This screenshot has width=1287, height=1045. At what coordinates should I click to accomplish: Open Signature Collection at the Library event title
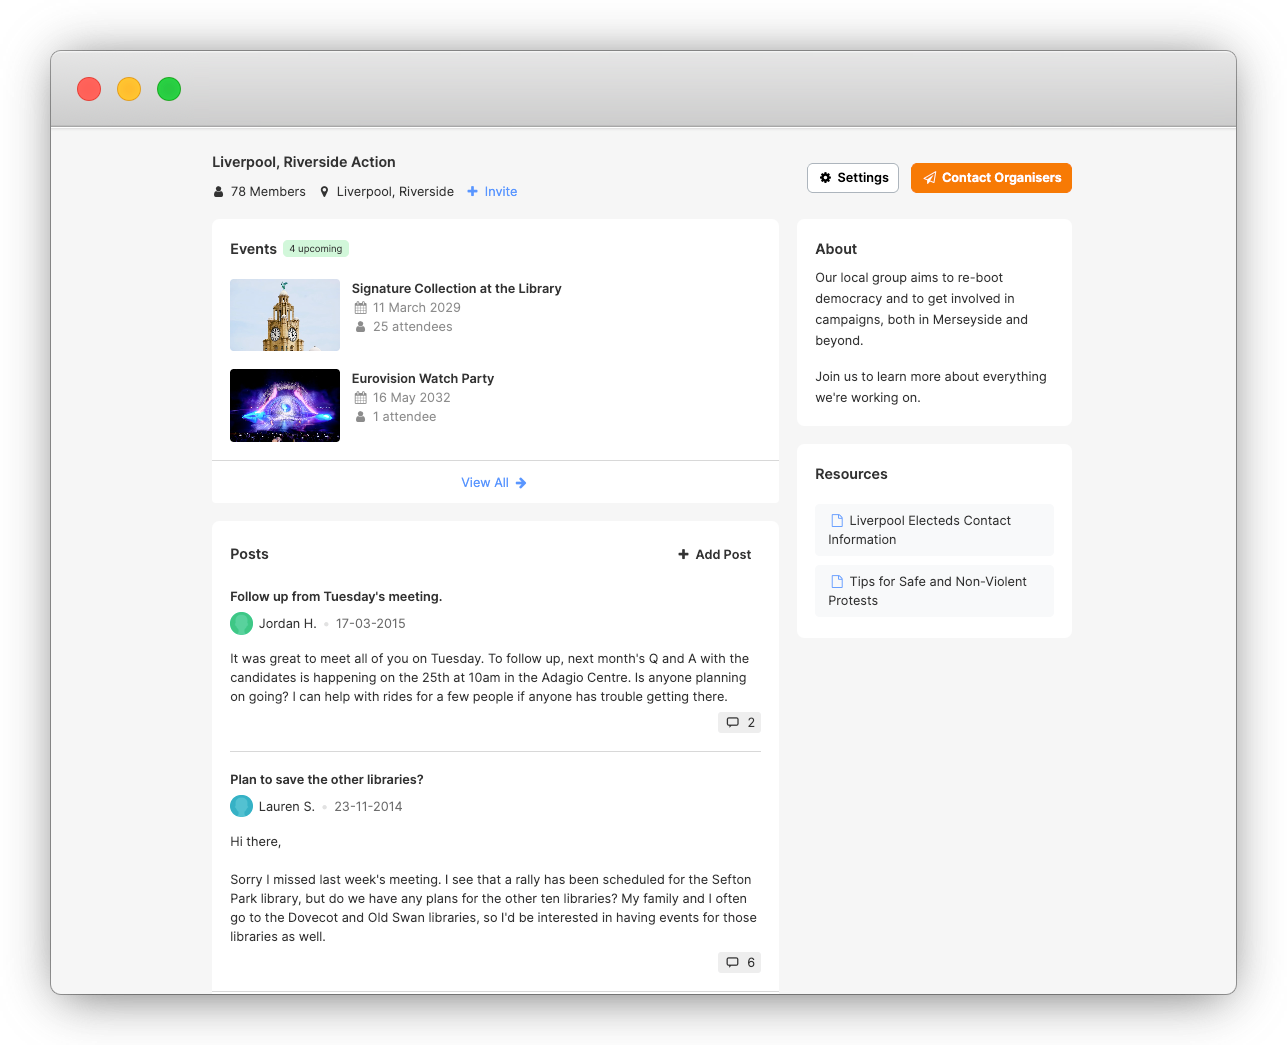[456, 288]
